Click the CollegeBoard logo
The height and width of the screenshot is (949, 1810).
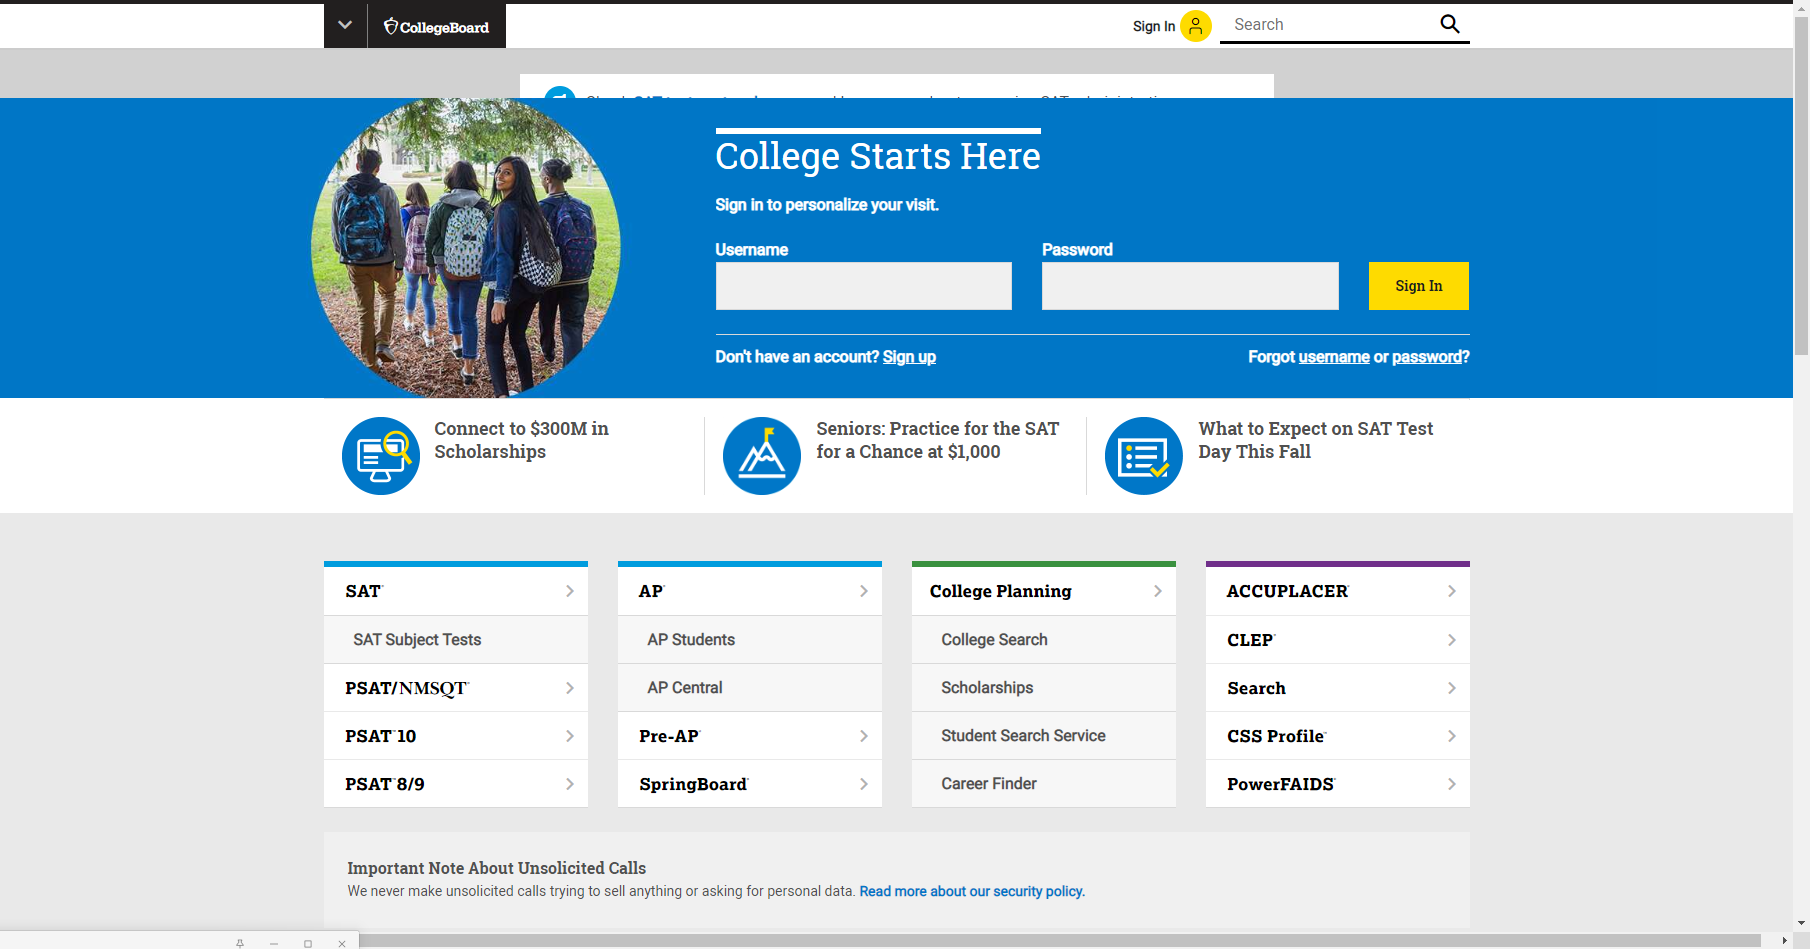click(437, 27)
